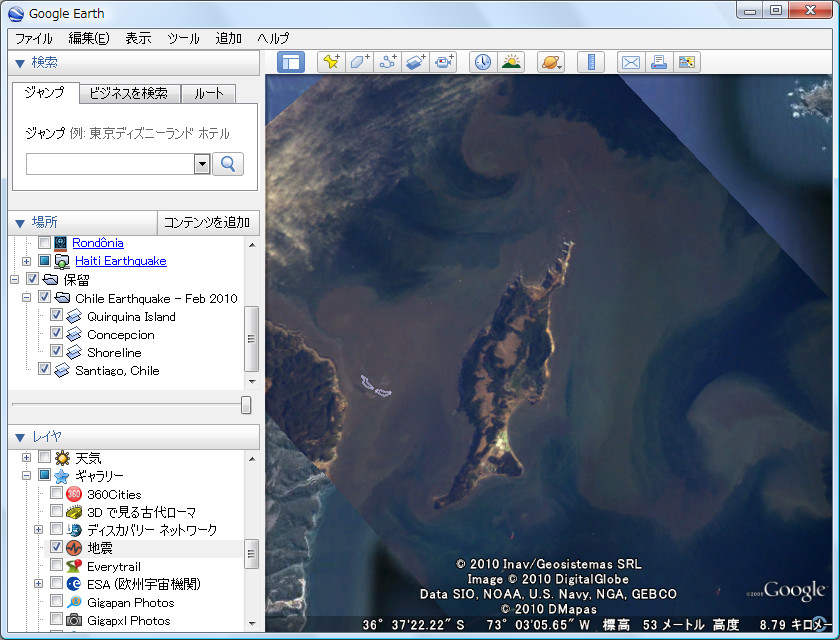Open the 編集(E) menu
840x640 pixels.
(88, 39)
